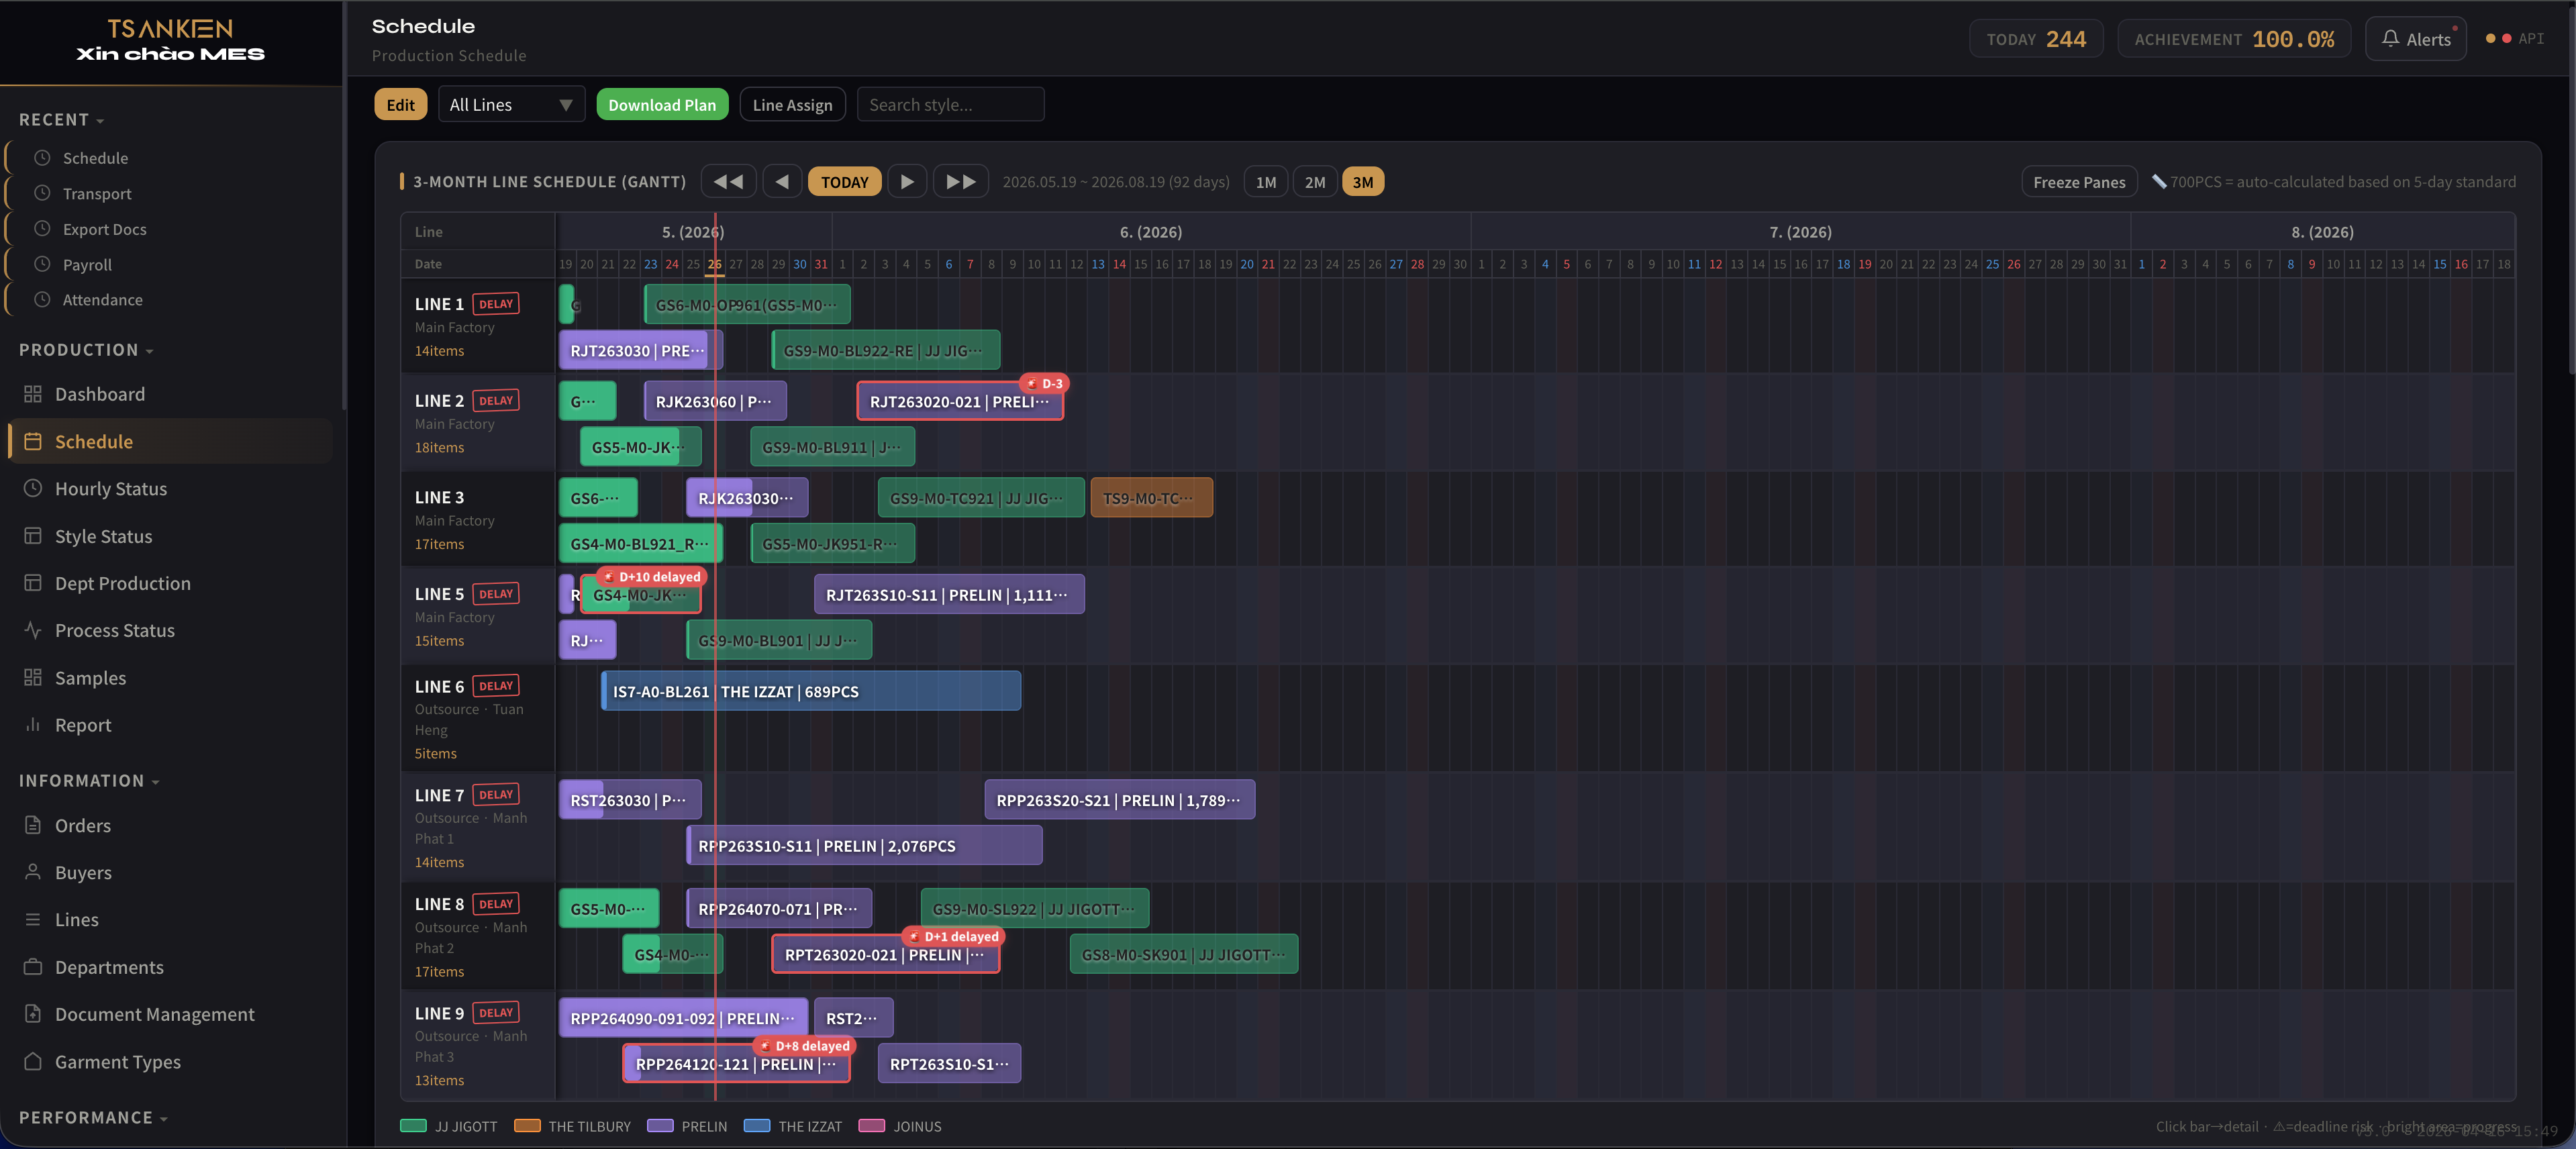The width and height of the screenshot is (2576, 1149).
Task: Click the TODAY button
Action: [844, 182]
